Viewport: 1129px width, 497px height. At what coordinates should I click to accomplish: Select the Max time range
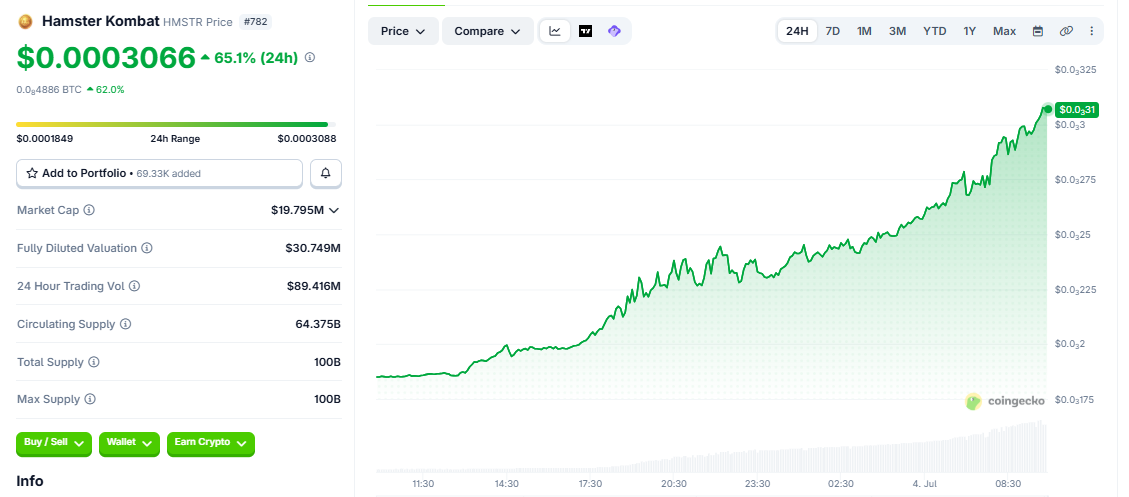1004,31
